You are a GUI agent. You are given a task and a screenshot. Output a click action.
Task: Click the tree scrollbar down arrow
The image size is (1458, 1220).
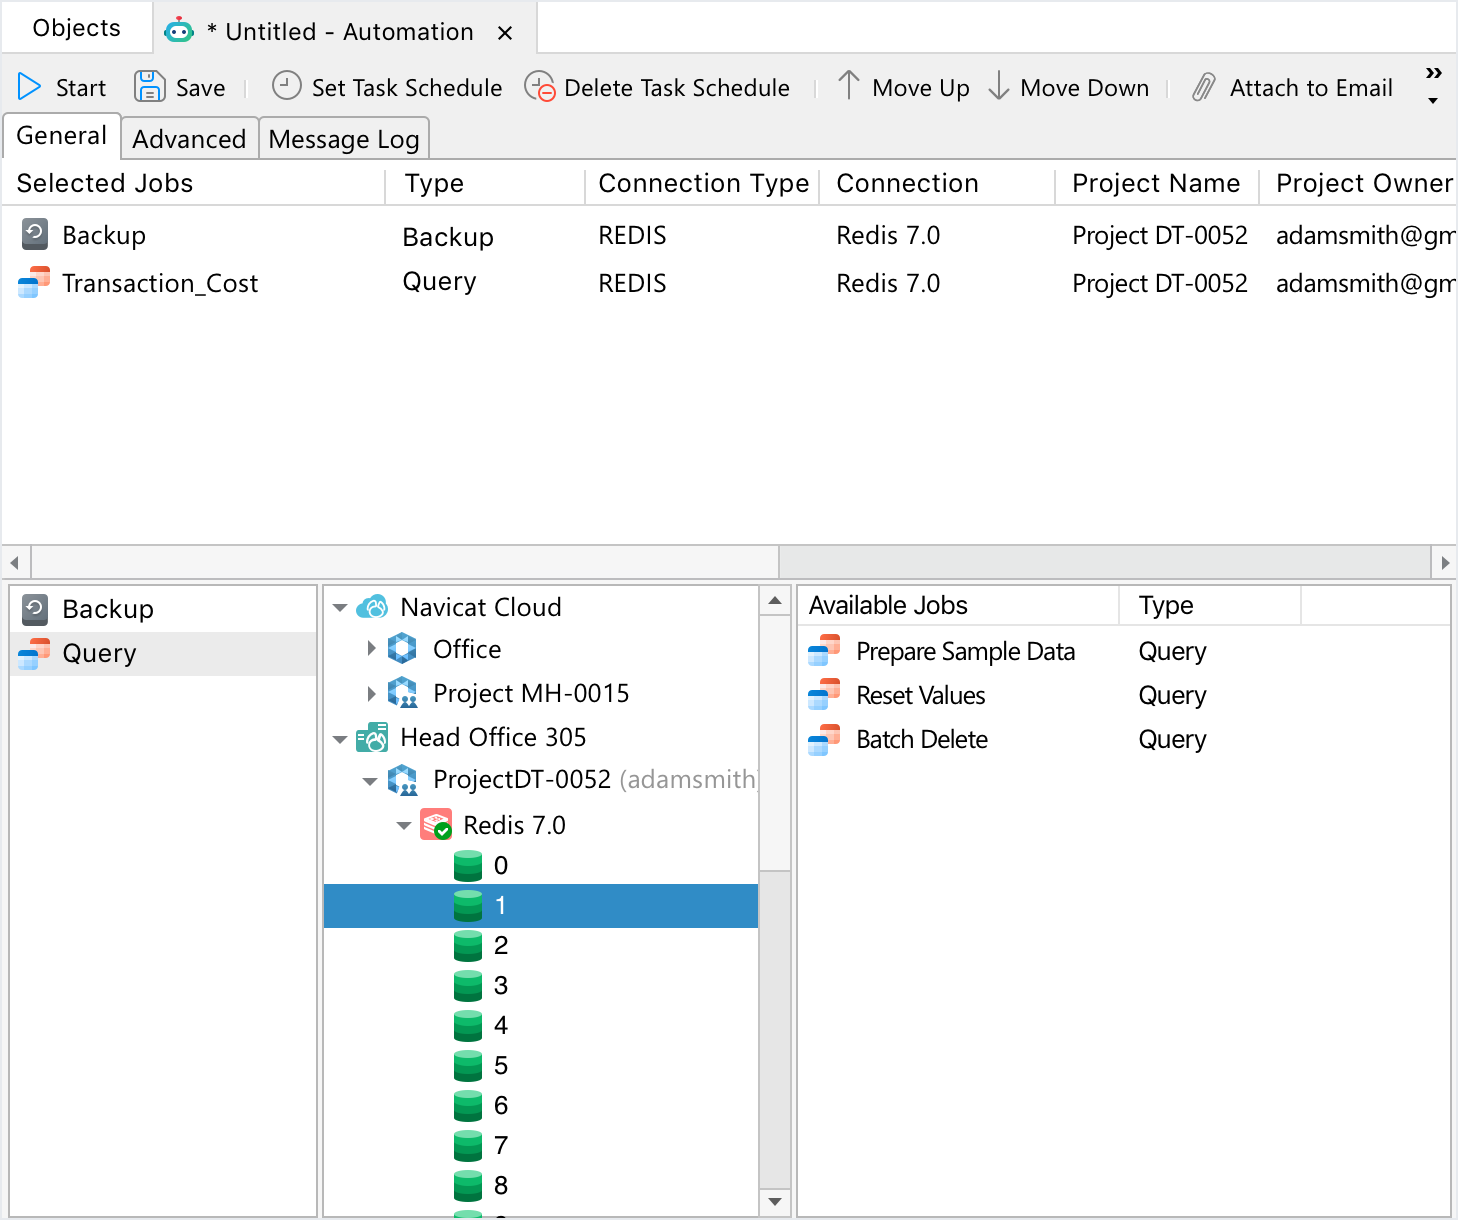775,1201
